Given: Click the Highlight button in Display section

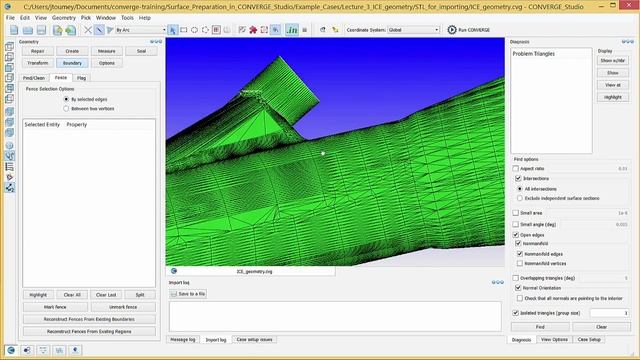Looking at the screenshot, I should pyautogui.click(x=613, y=97).
